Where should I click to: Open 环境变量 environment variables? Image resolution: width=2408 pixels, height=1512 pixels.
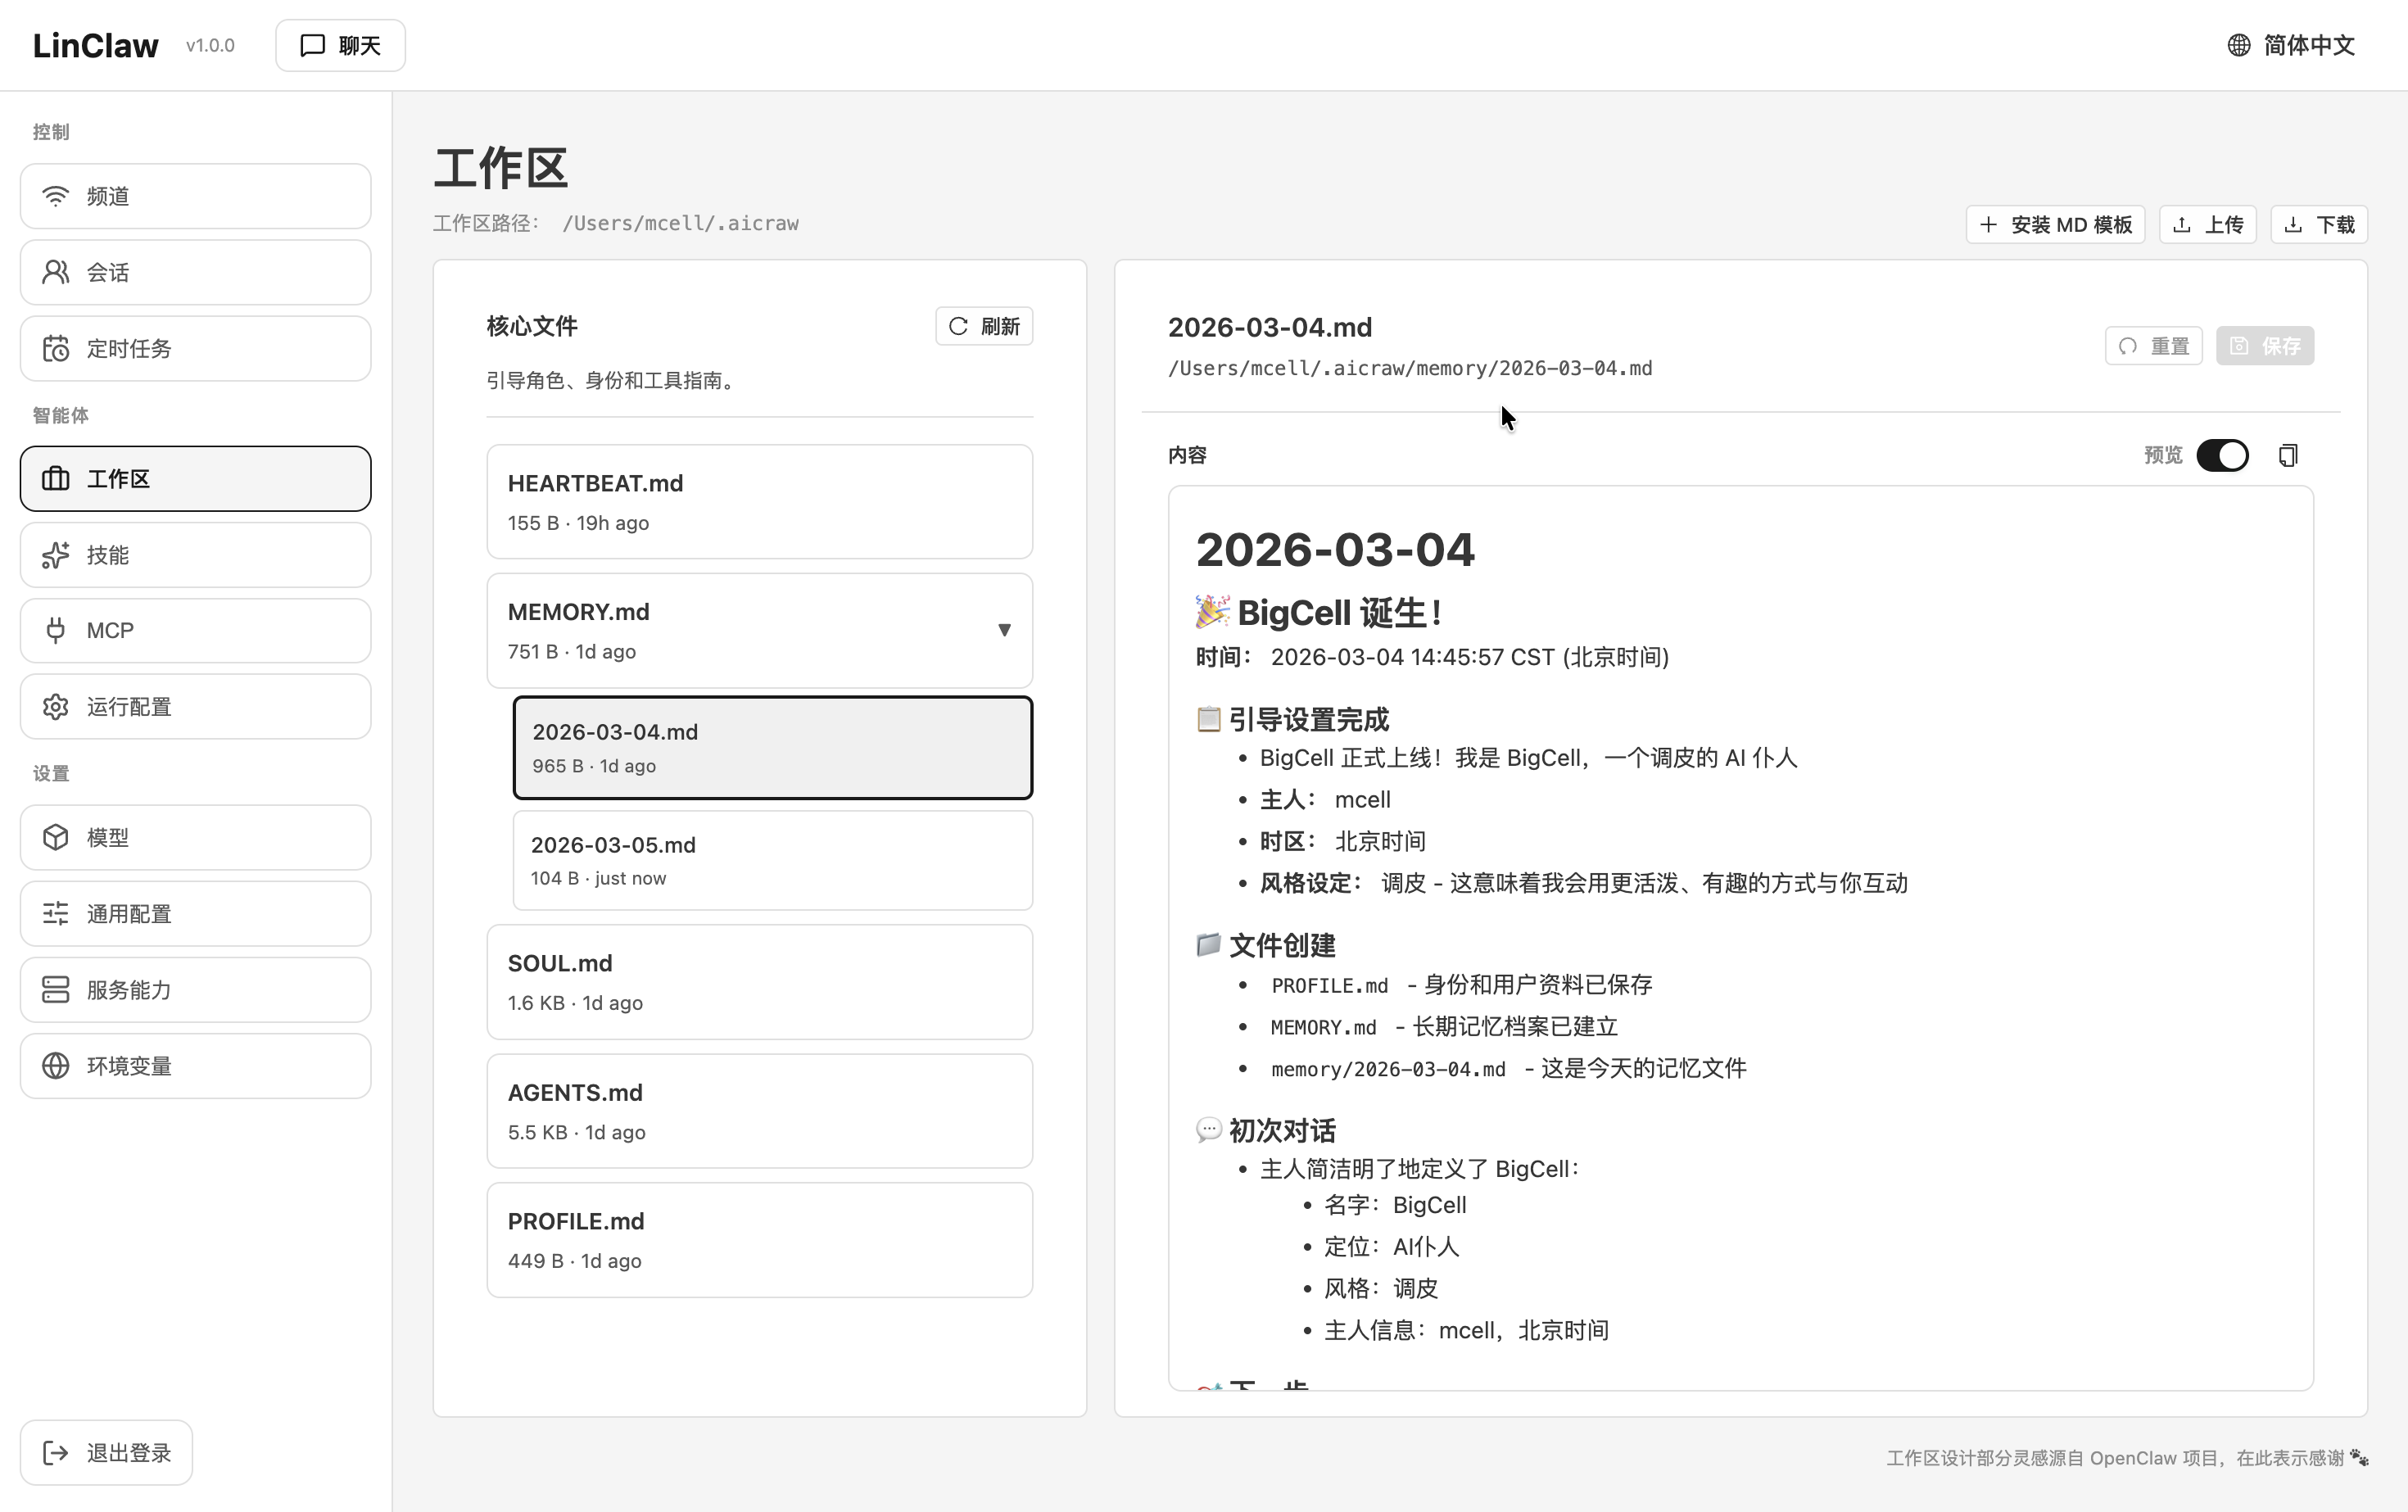tap(196, 1066)
